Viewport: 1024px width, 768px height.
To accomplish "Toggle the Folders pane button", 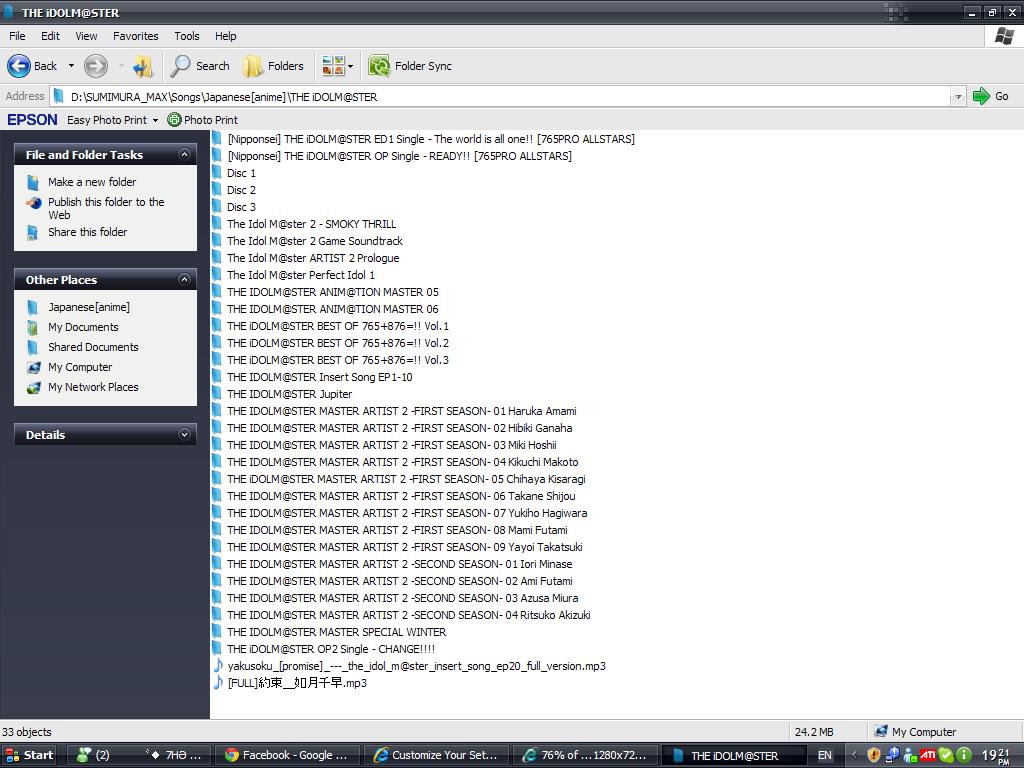I will pyautogui.click(x=273, y=66).
